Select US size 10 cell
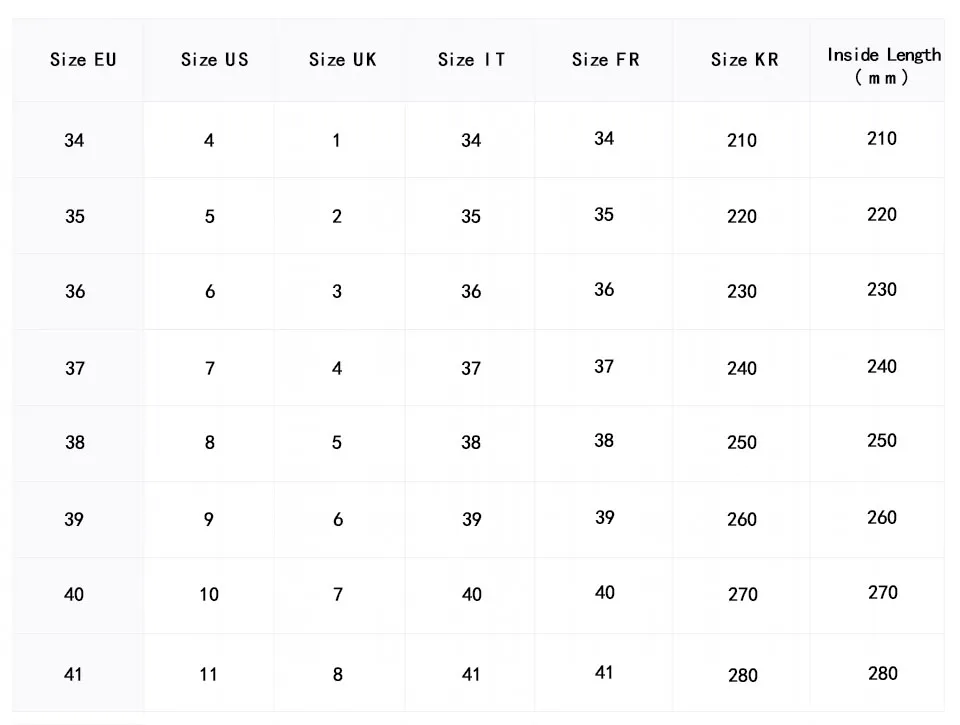This screenshot has width=960, height=725. pos(208,595)
